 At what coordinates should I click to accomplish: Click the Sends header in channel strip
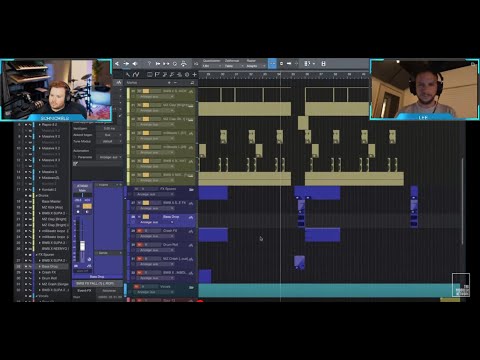pyautogui.click(x=109, y=253)
